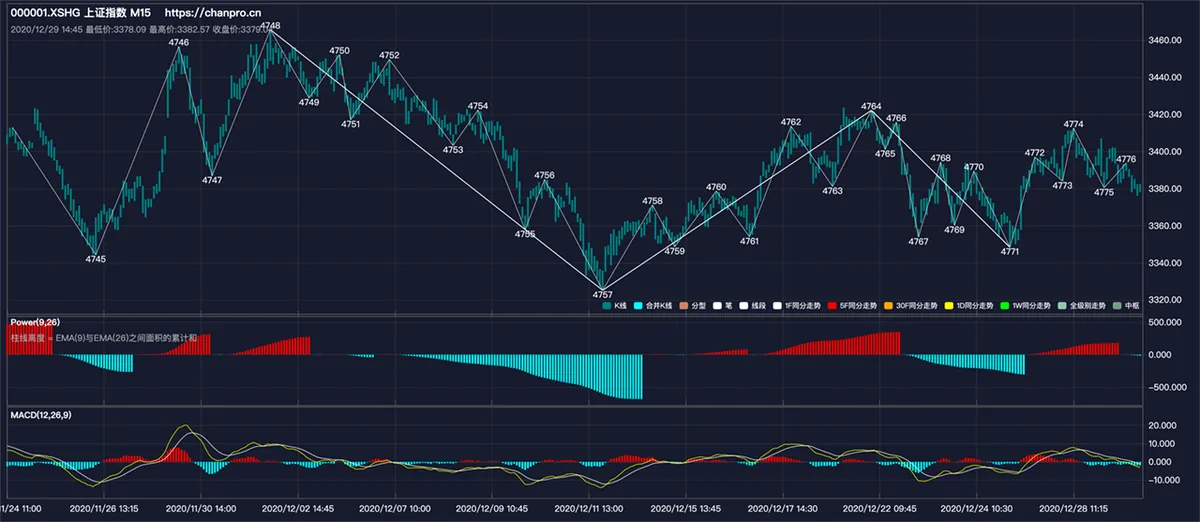Click the 3400.00 price axis label
This screenshot has width=1200, height=522.
pos(1167,152)
